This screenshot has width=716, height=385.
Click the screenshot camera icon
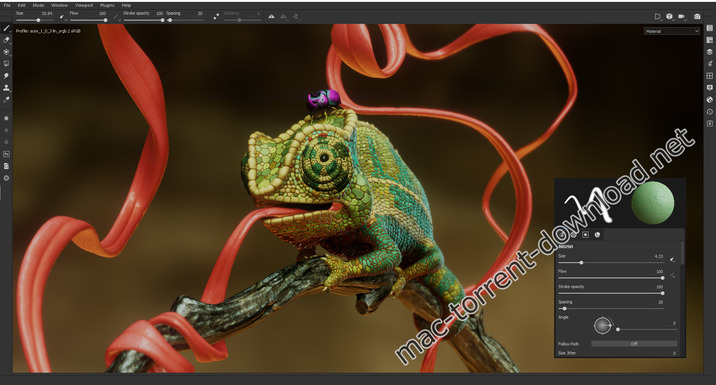click(x=697, y=16)
